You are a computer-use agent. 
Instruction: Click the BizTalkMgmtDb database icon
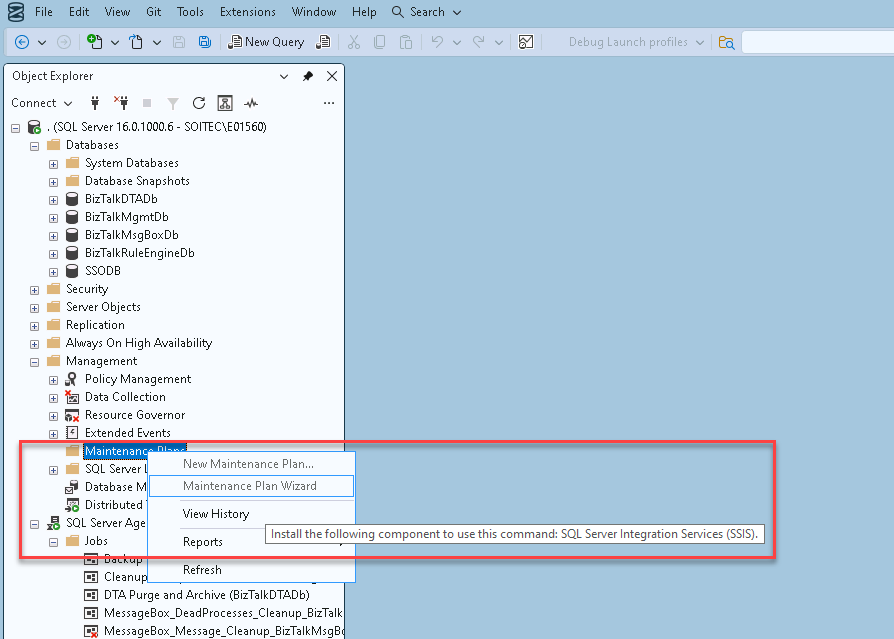click(x=72, y=217)
